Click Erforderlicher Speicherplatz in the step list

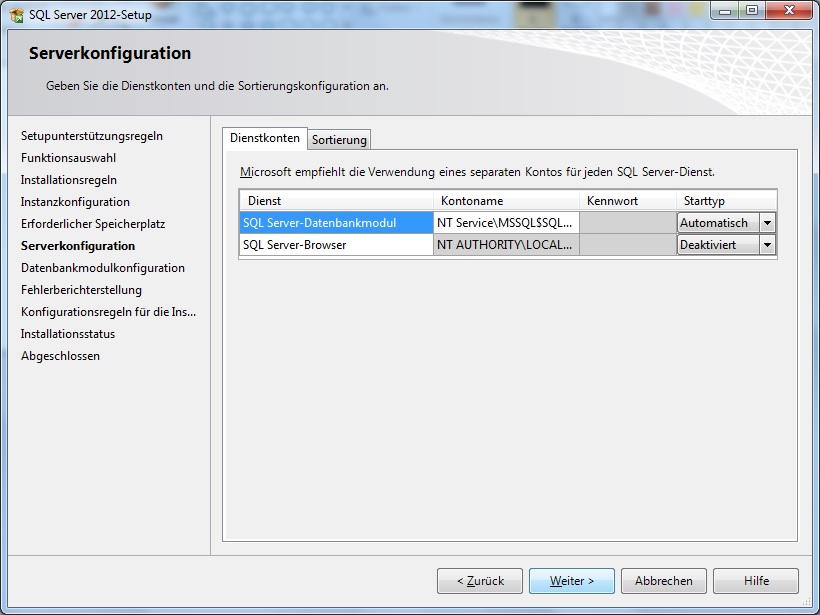(x=93, y=224)
